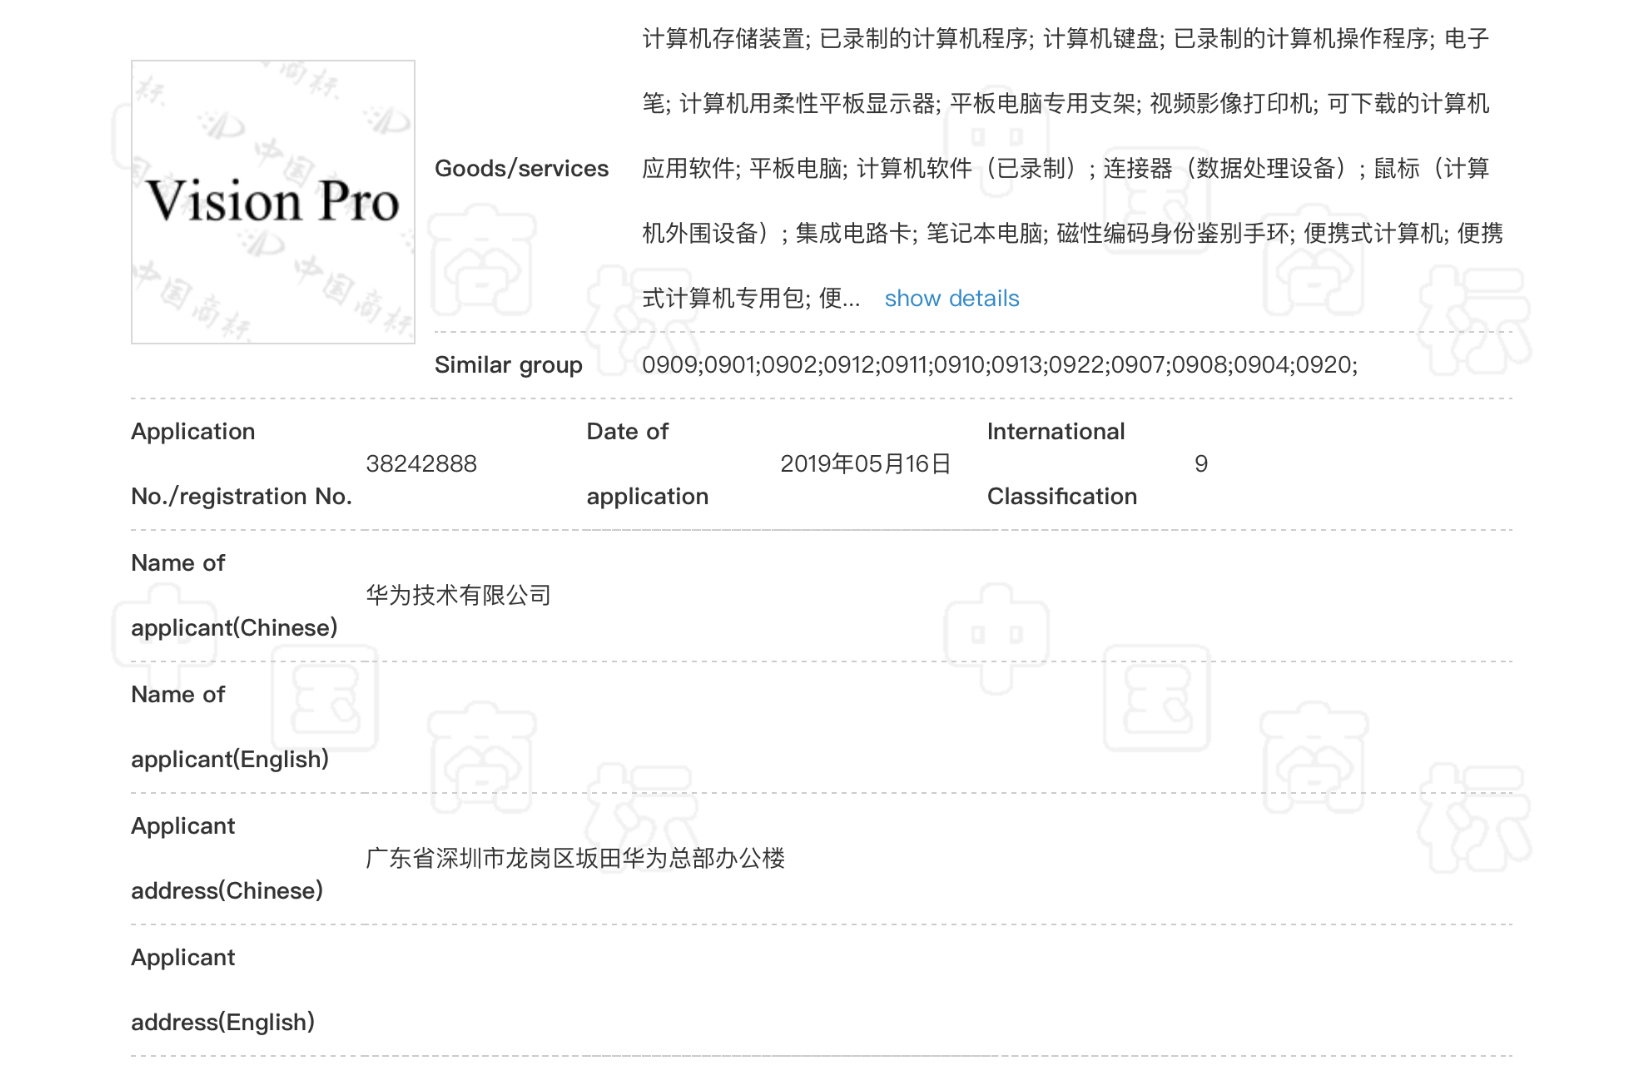Image resolution: width=1645 pixels, height=1066 pixels.
Task: Click the International Classification label
Action: pos(1062,464)
